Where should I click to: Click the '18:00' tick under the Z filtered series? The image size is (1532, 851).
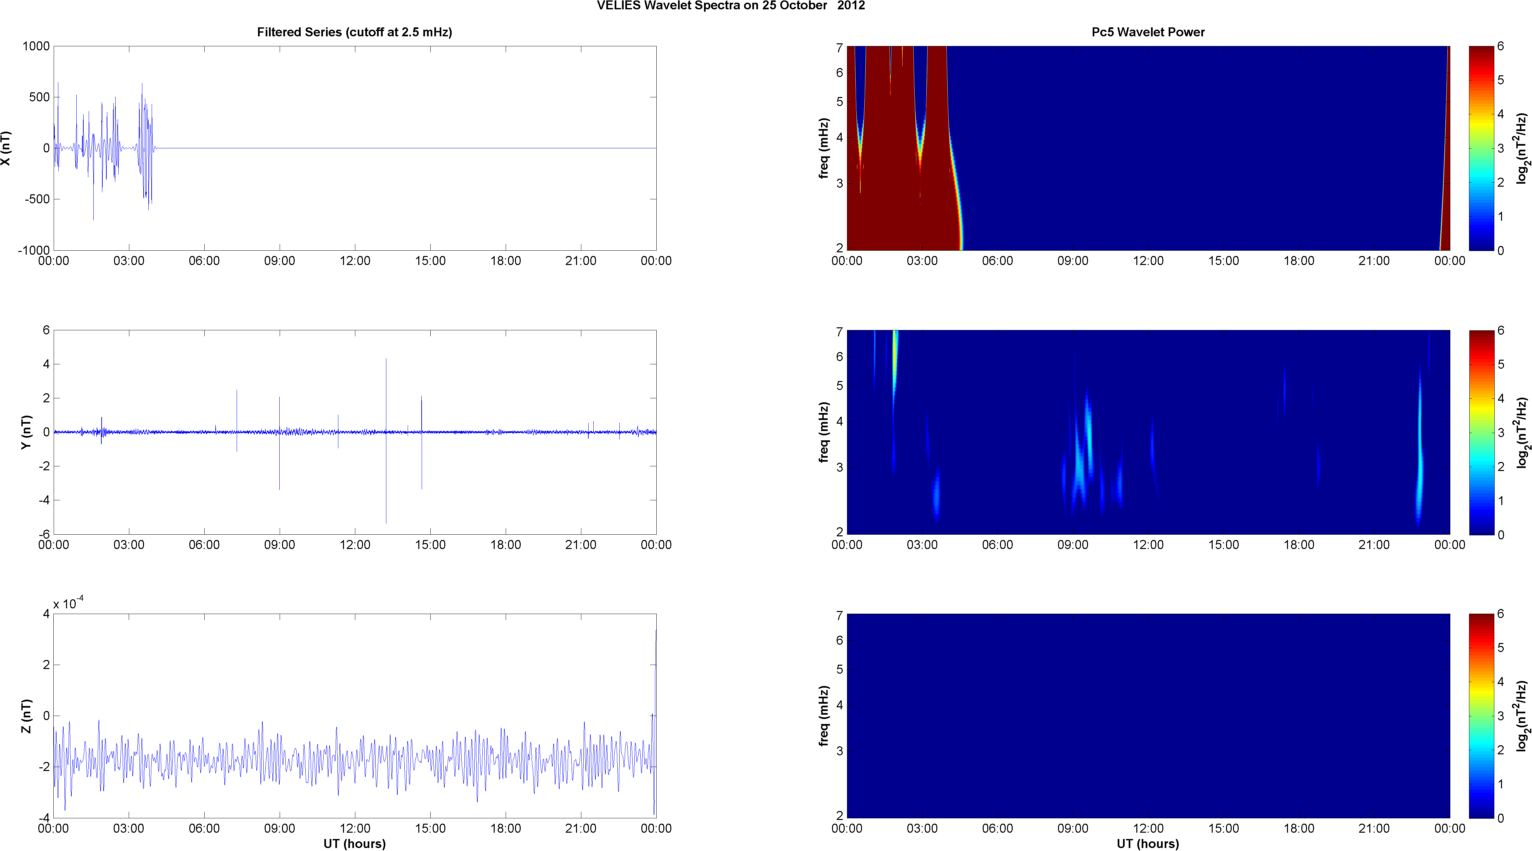[505, 828]
